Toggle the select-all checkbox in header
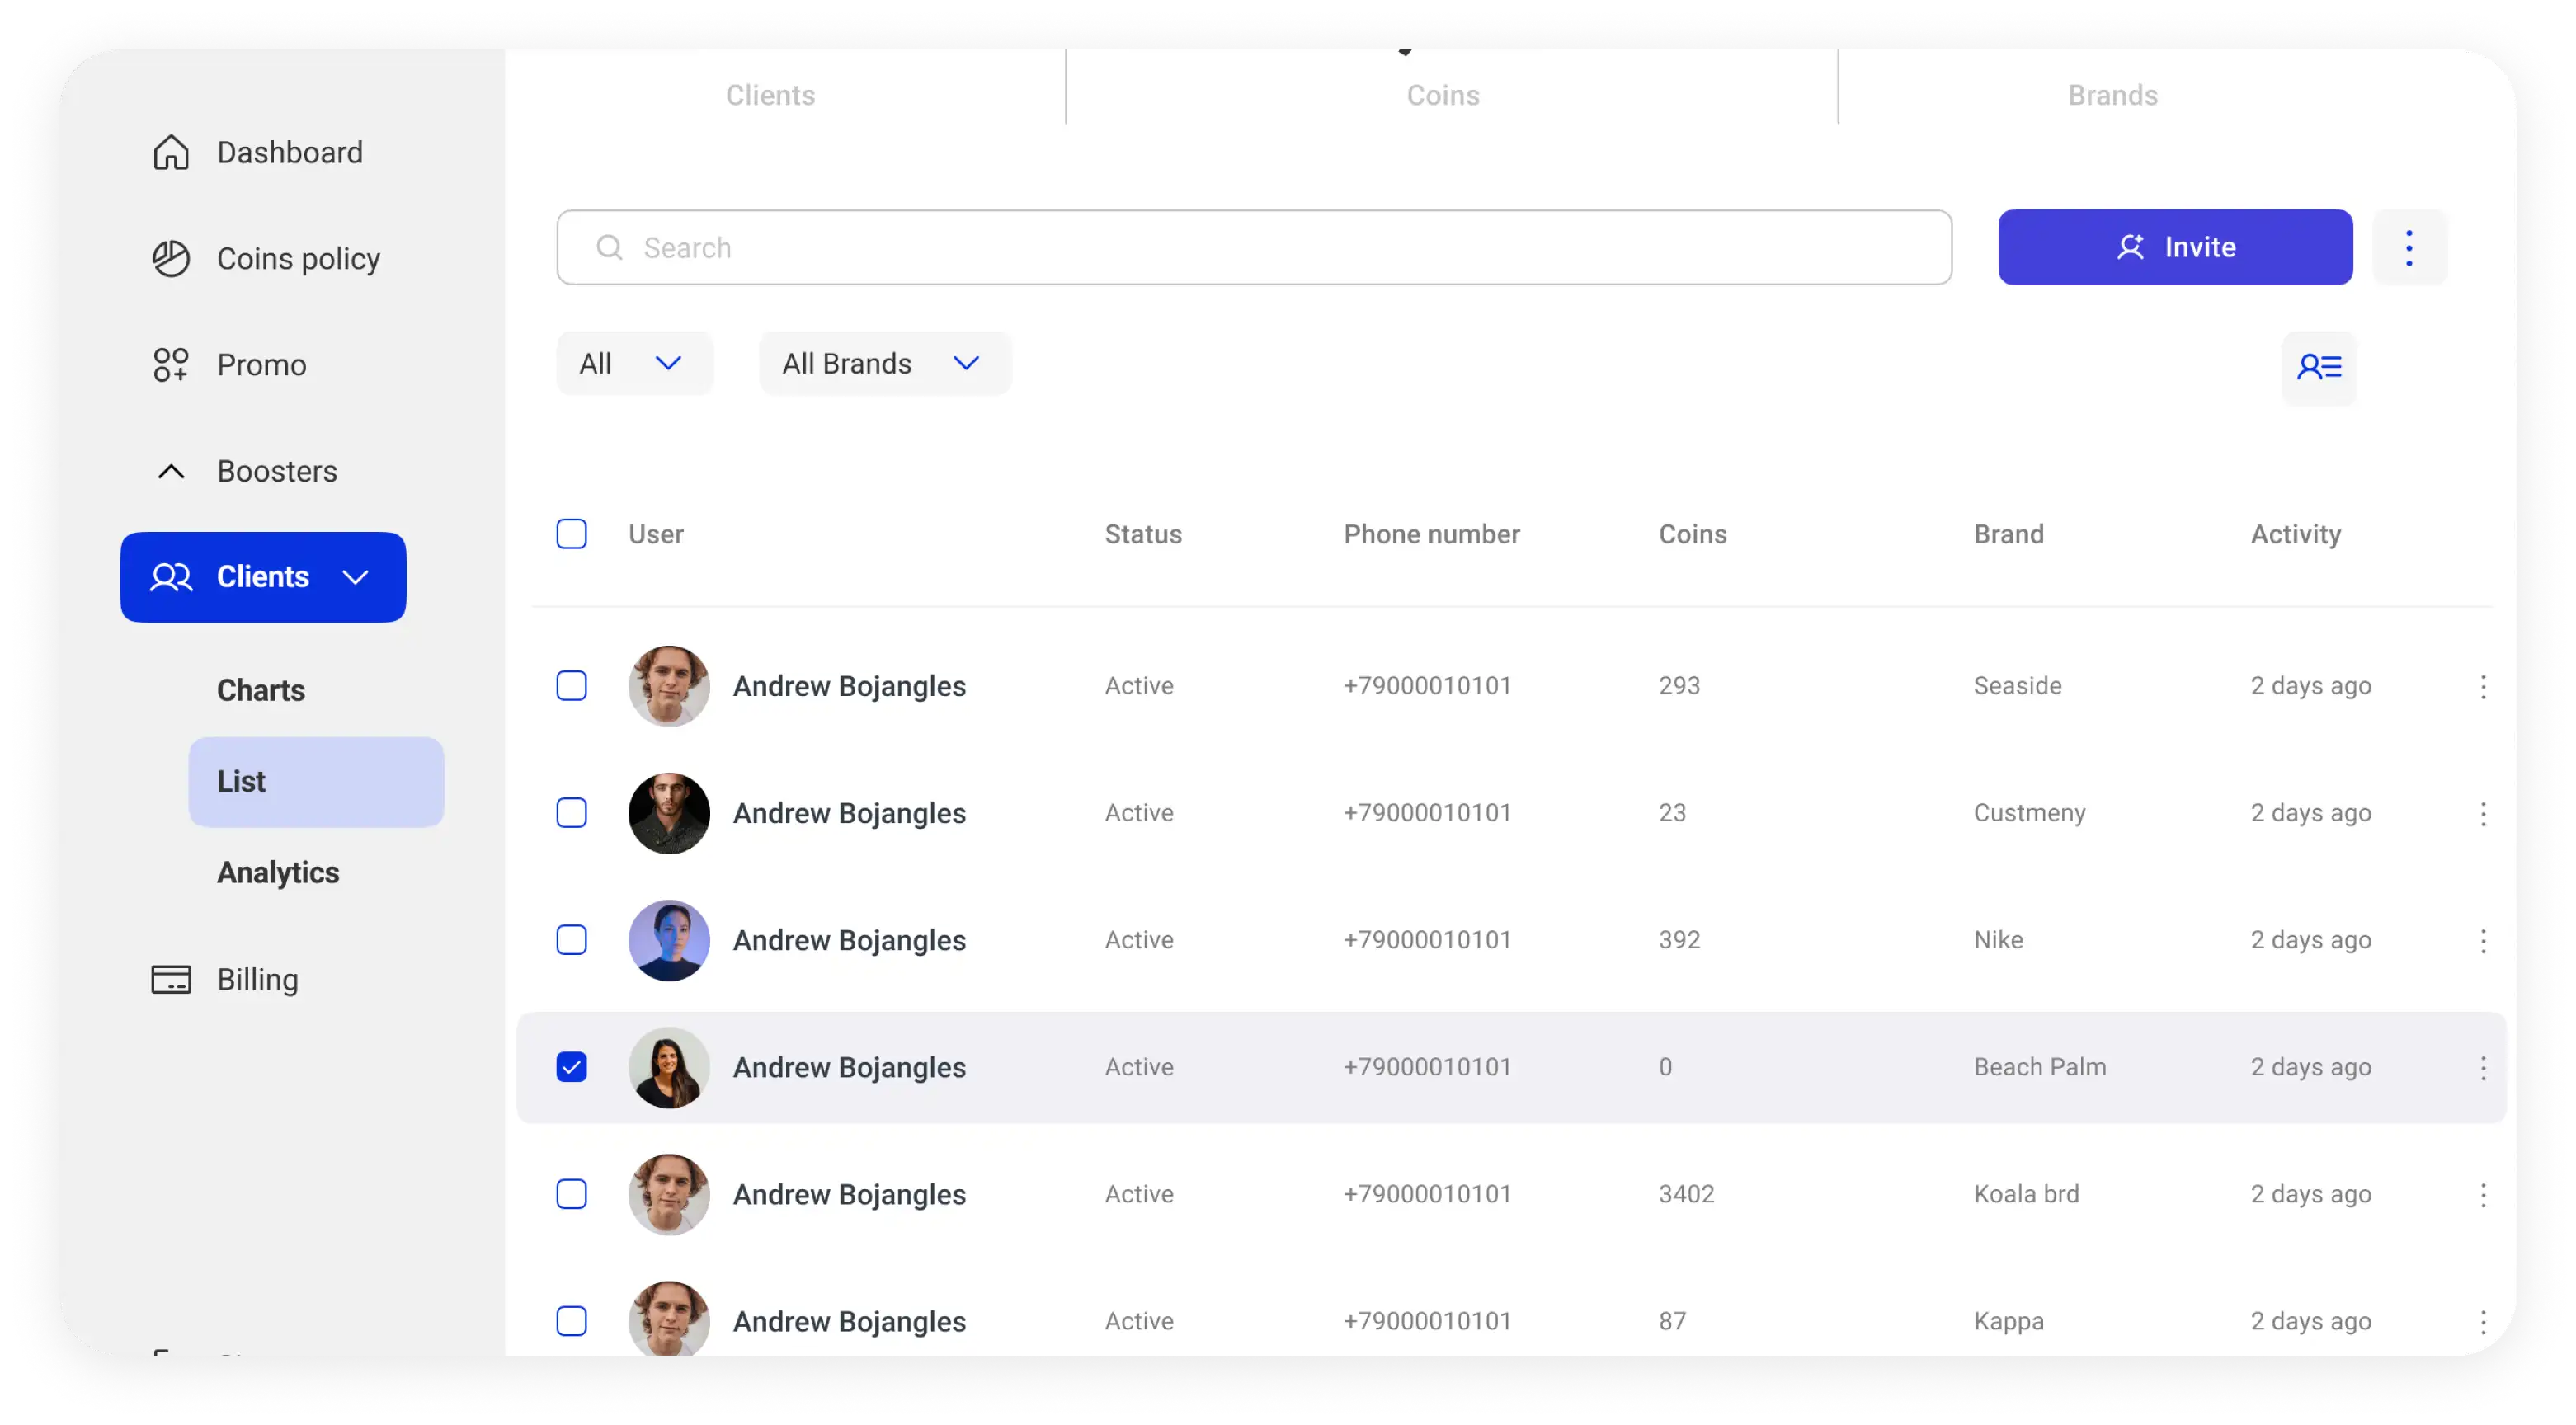 tap(572, 534)
